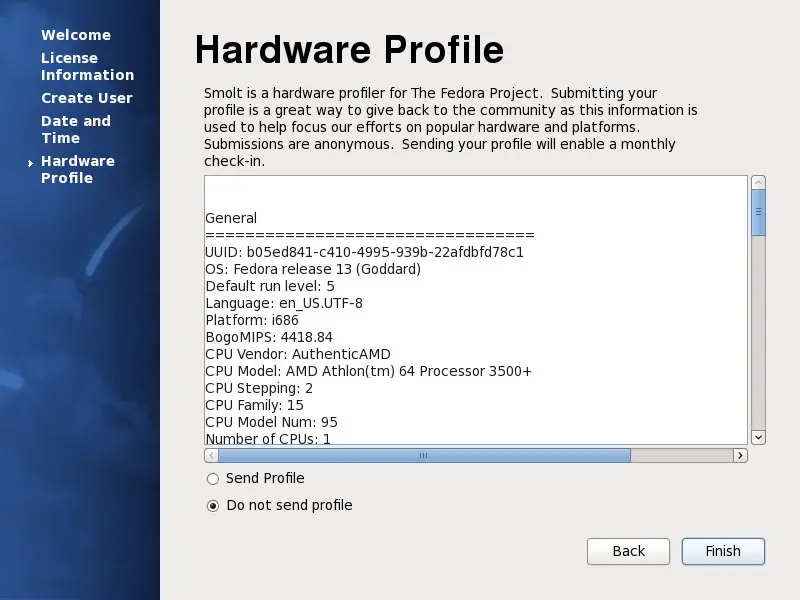Viewport: 800px width, 600px height.
Task: Click the 'CPU Vendor: AuthenticAMD' line
Action: click(298, 354)
